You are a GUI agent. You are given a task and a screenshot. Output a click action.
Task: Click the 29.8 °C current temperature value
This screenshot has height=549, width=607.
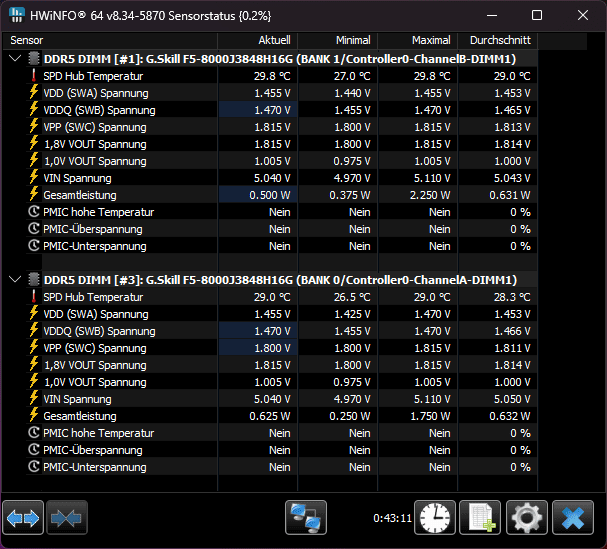coord(272,76)
